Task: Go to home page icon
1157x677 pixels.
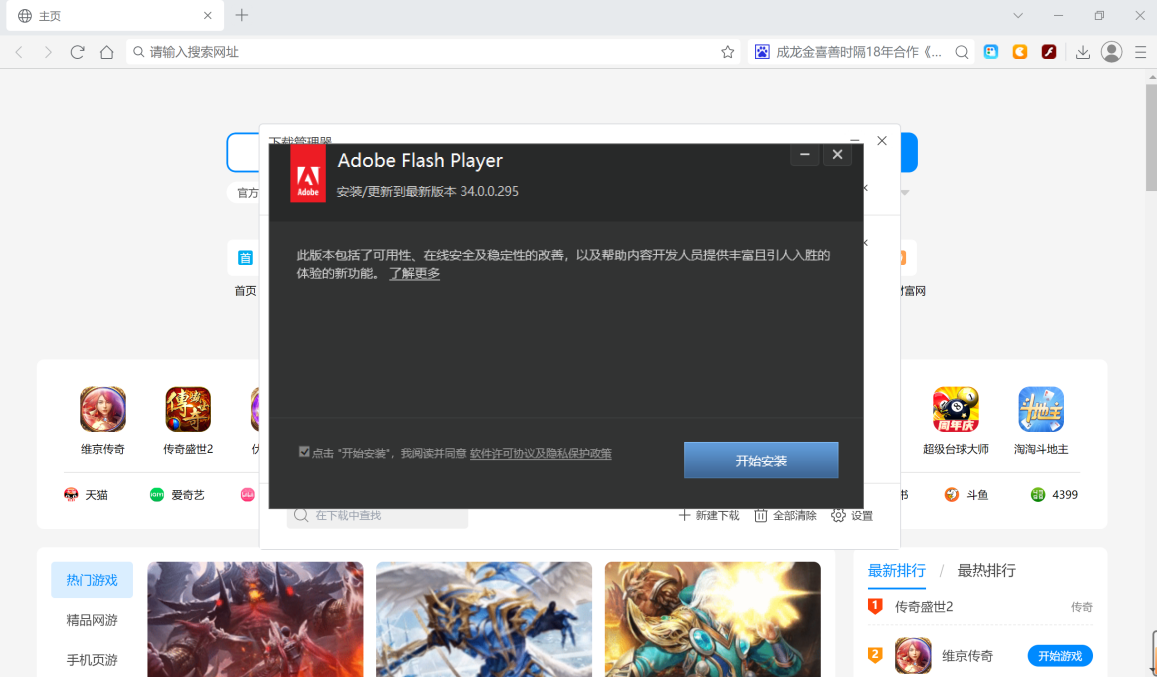Action: [107, 52]
